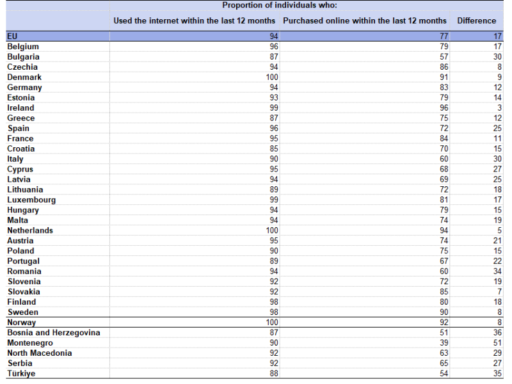The image size is (512, 384).
Task: Select the Ireland row label
Action: coord(20,108)
